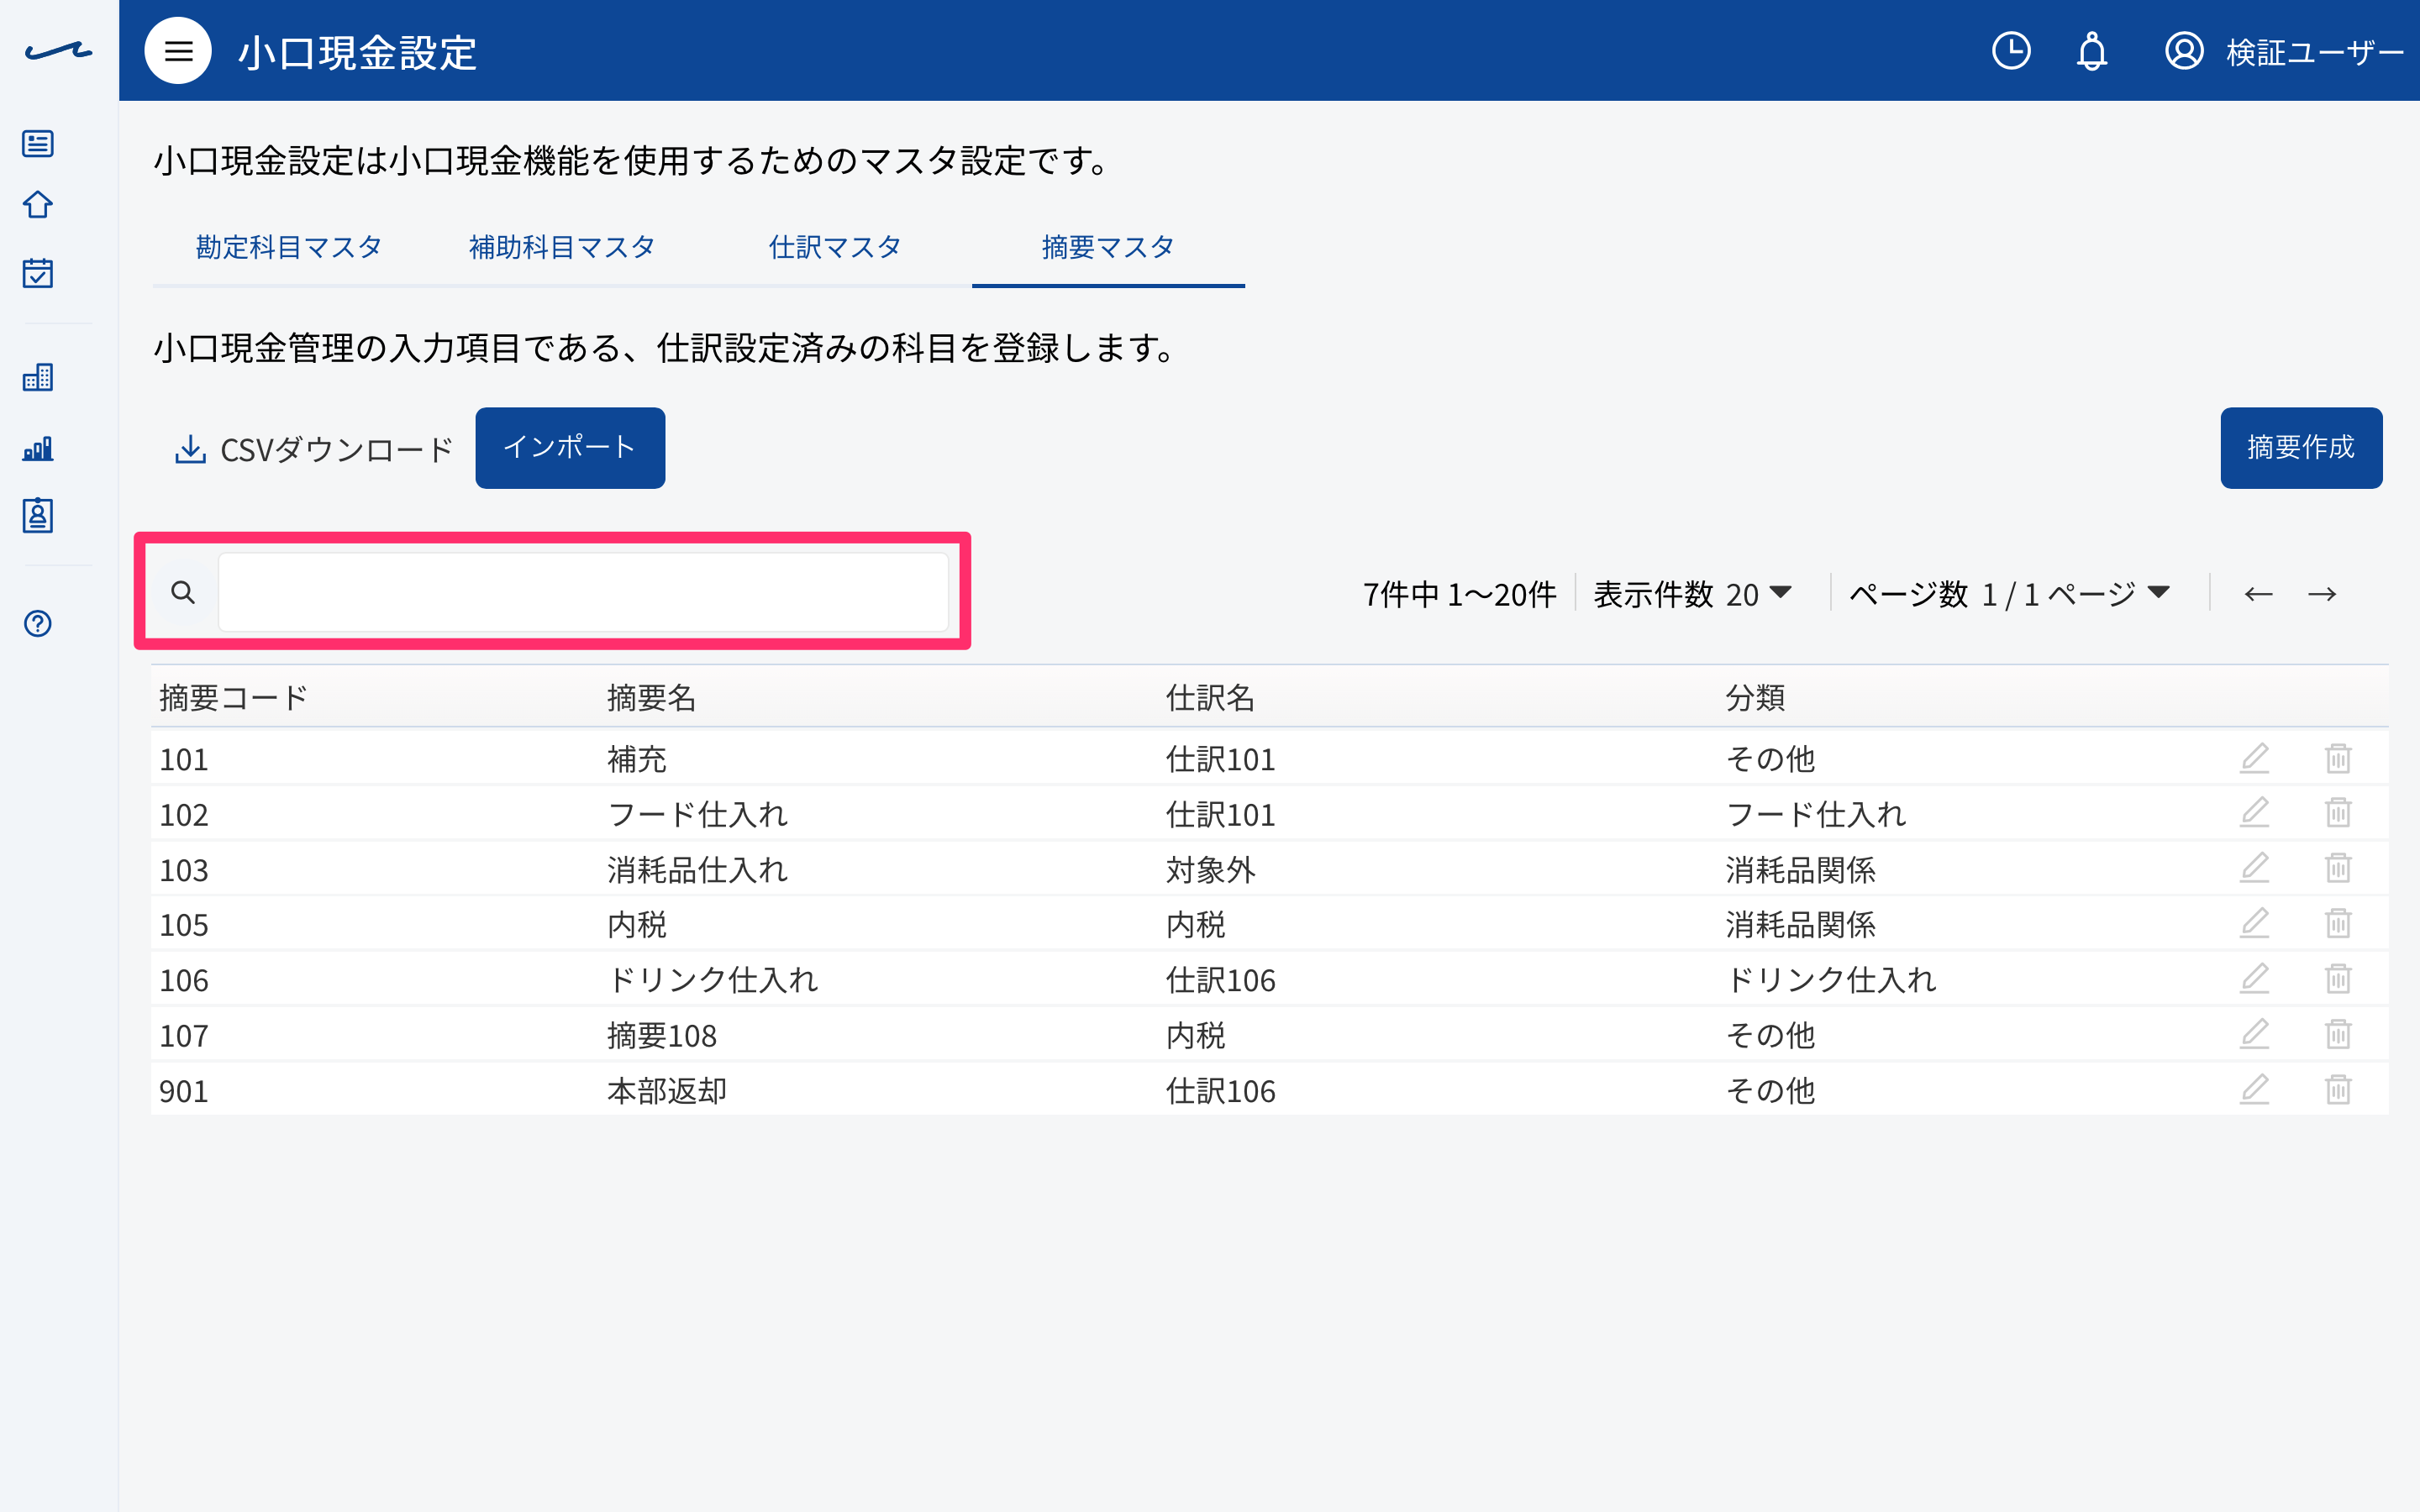2420x1512 pixels.
Task: Open the bar chart sidebar icon
Action: [x=38, y=448]
